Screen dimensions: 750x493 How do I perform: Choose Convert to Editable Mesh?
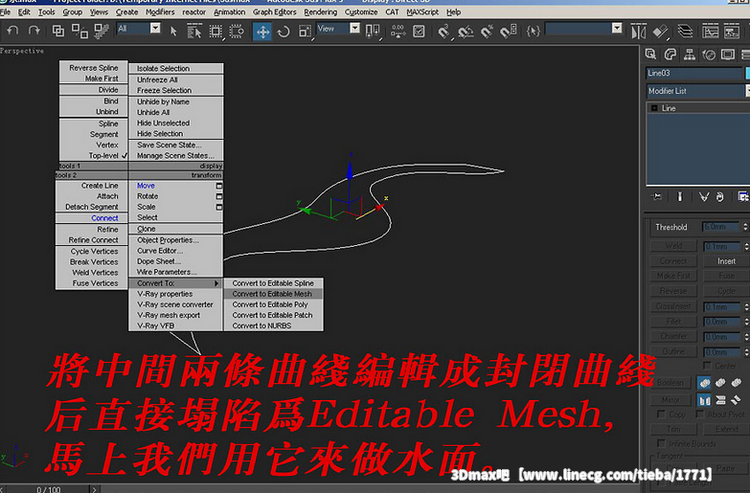coord(273,294)
